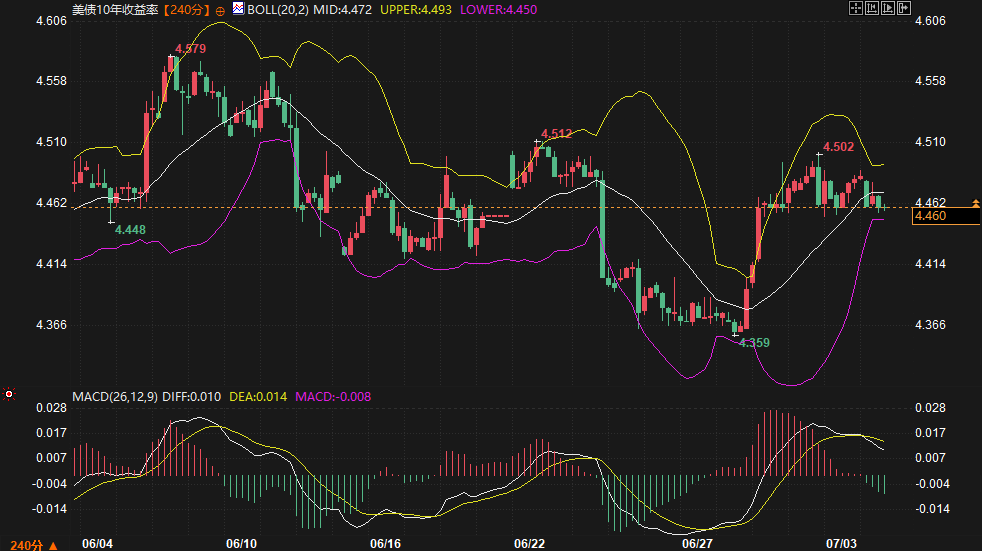
Task: Click the jump-to-chart-start axis icon
Action: point(872,8)
